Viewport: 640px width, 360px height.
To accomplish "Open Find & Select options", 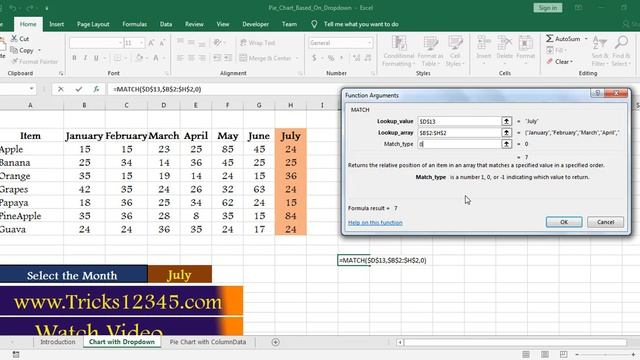I will (621, 51).
